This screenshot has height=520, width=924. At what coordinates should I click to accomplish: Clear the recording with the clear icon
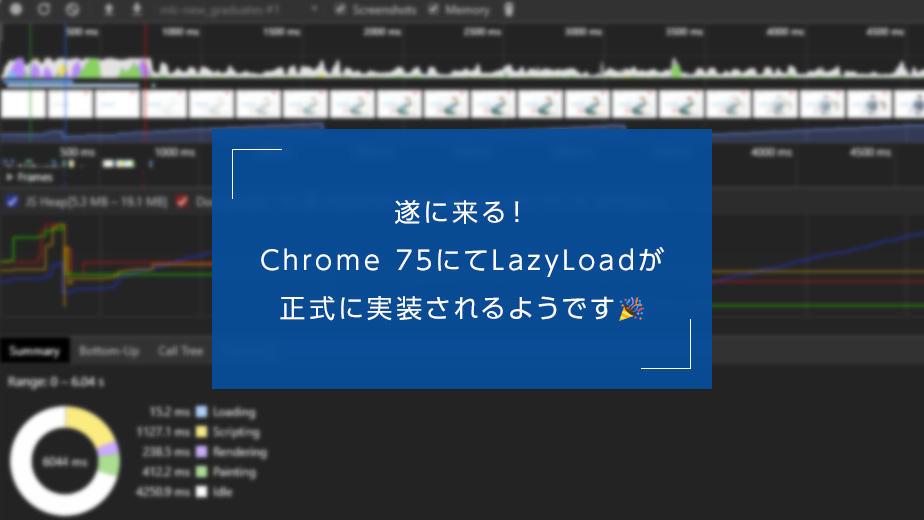[x=72, y=9]
